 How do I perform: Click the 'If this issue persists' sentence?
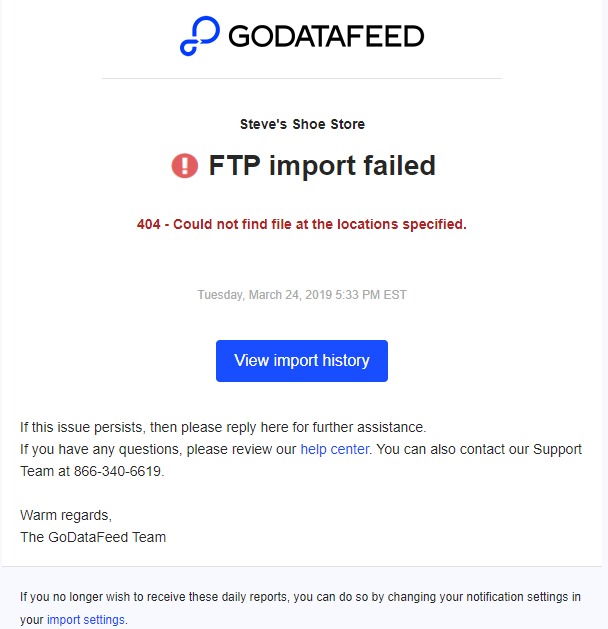tap(223, 427)
